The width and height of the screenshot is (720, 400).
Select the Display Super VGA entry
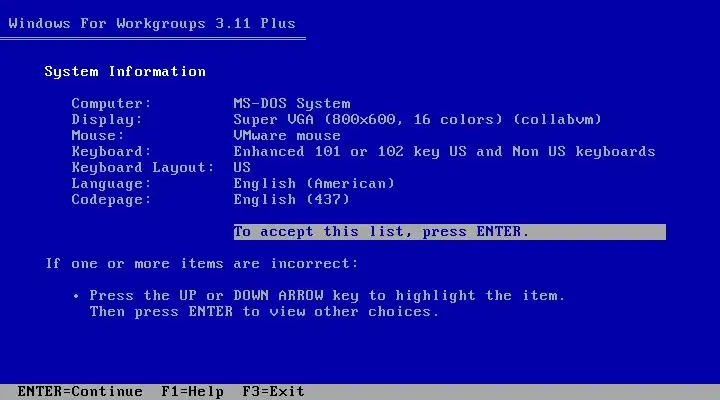pyautogui.click(x=417, y=119)
